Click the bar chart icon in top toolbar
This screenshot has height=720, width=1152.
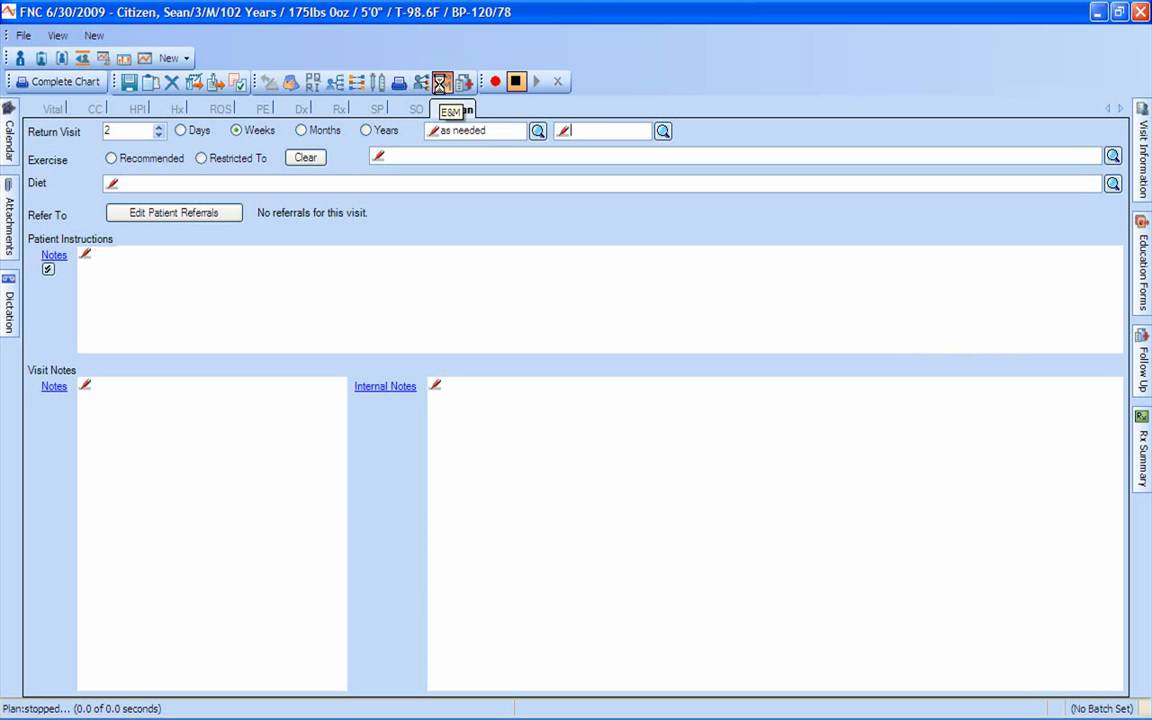point(123,58)
